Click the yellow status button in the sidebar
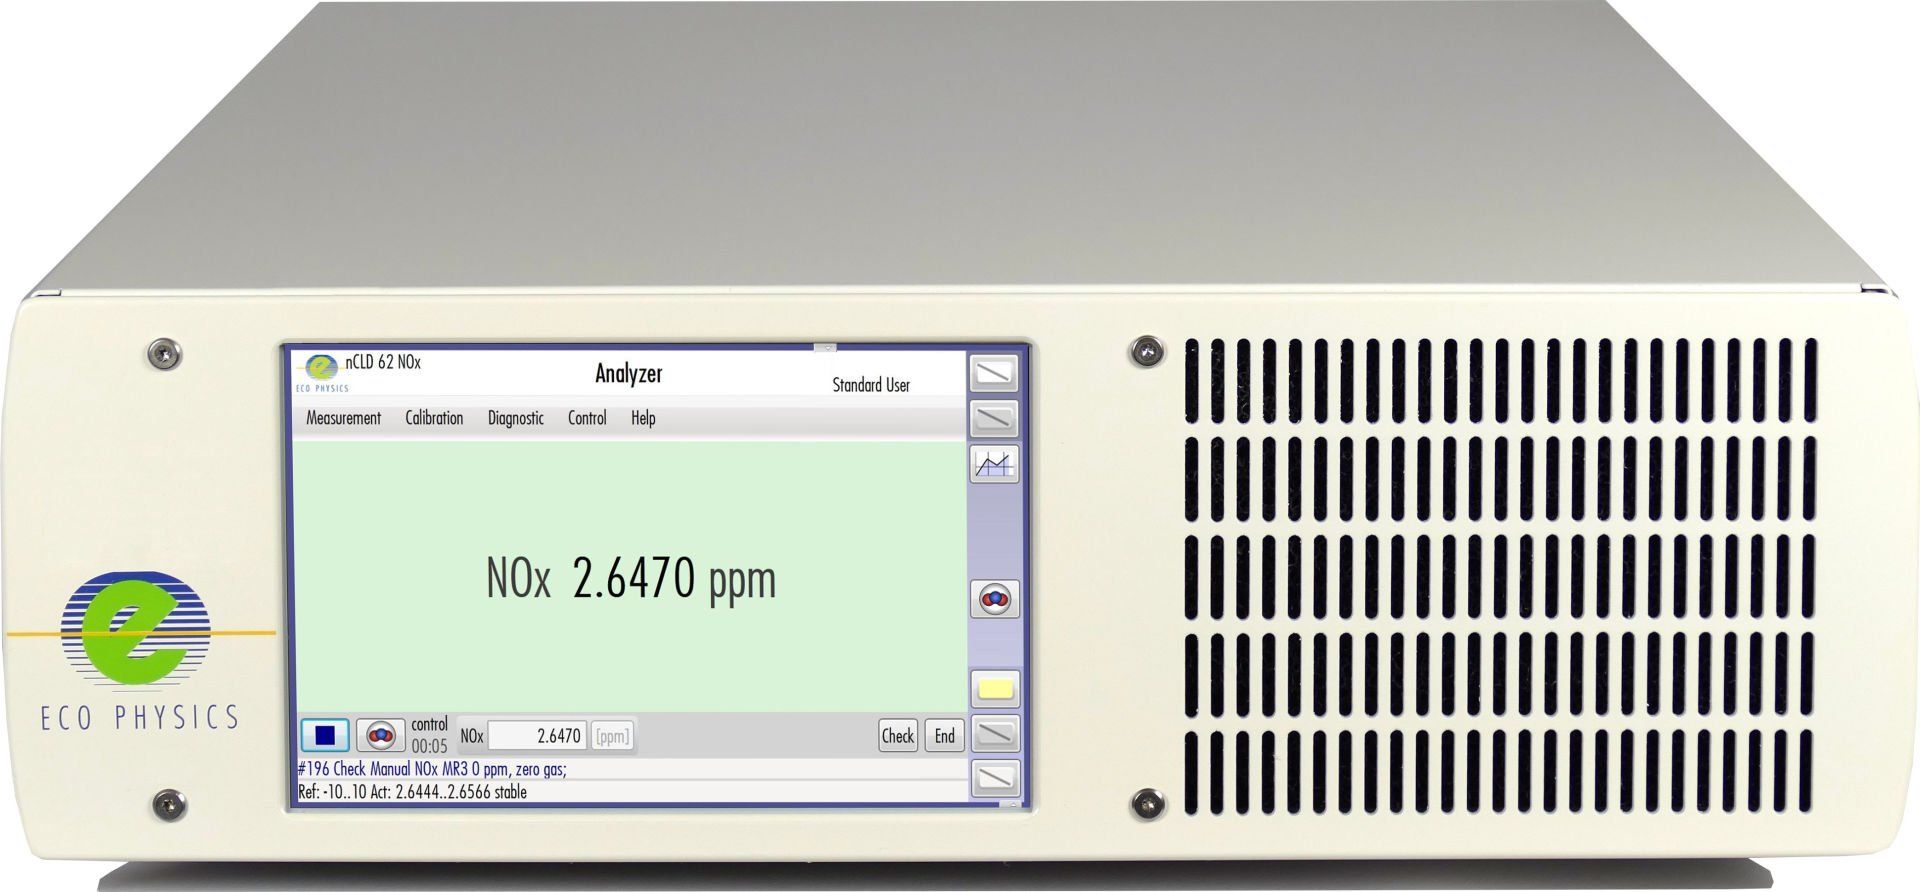The width and height of the screenshot is (1920, 892). coord(994,689)
